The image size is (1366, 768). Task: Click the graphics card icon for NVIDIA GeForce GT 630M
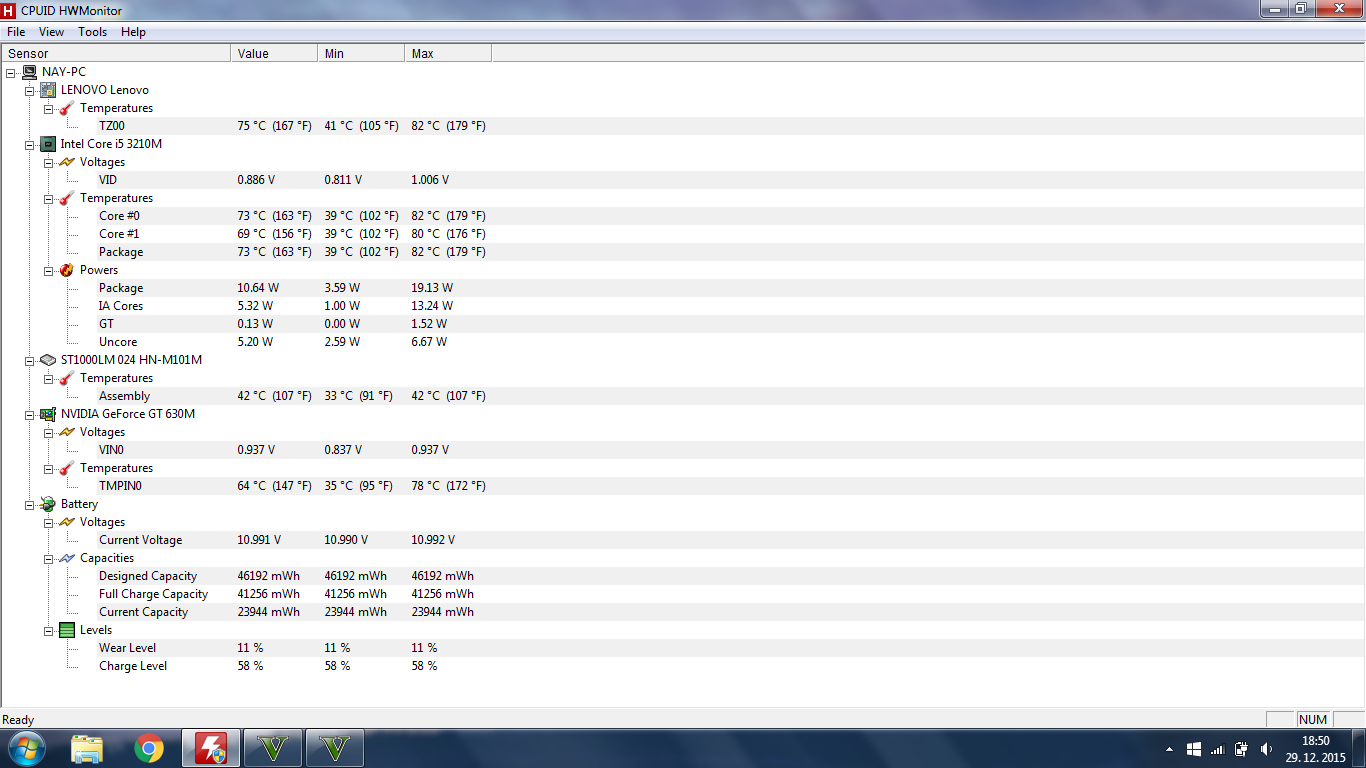click(x=48, y=414)
